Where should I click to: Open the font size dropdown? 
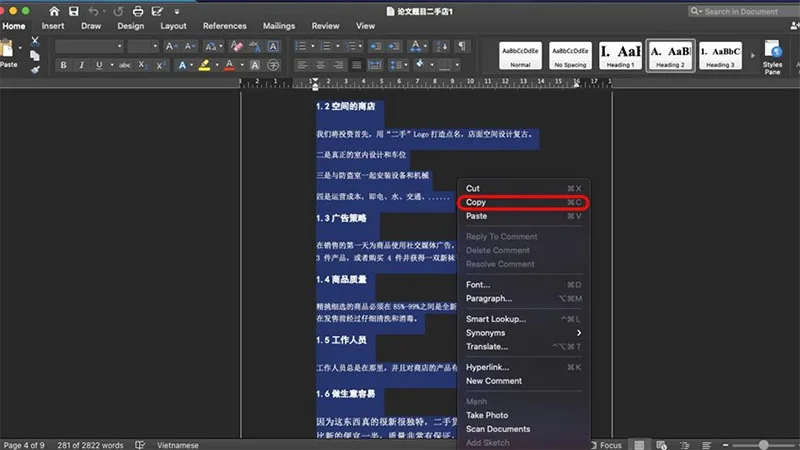pyautogui.click(x=155, y=46)
